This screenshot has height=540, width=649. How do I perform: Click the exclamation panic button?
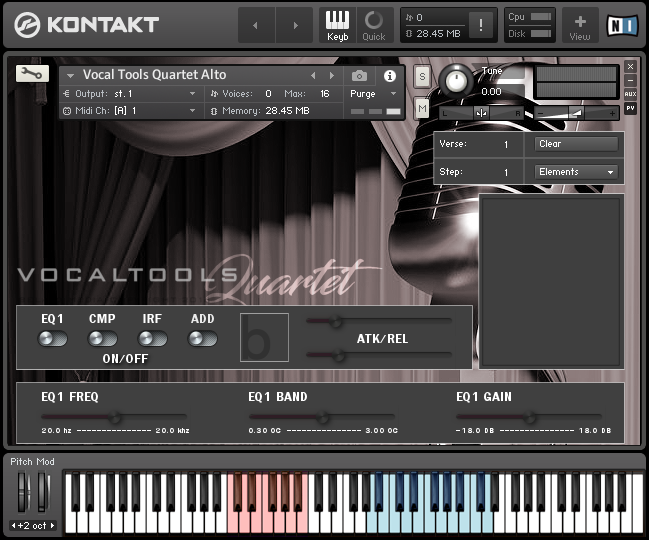pos(481,25)
